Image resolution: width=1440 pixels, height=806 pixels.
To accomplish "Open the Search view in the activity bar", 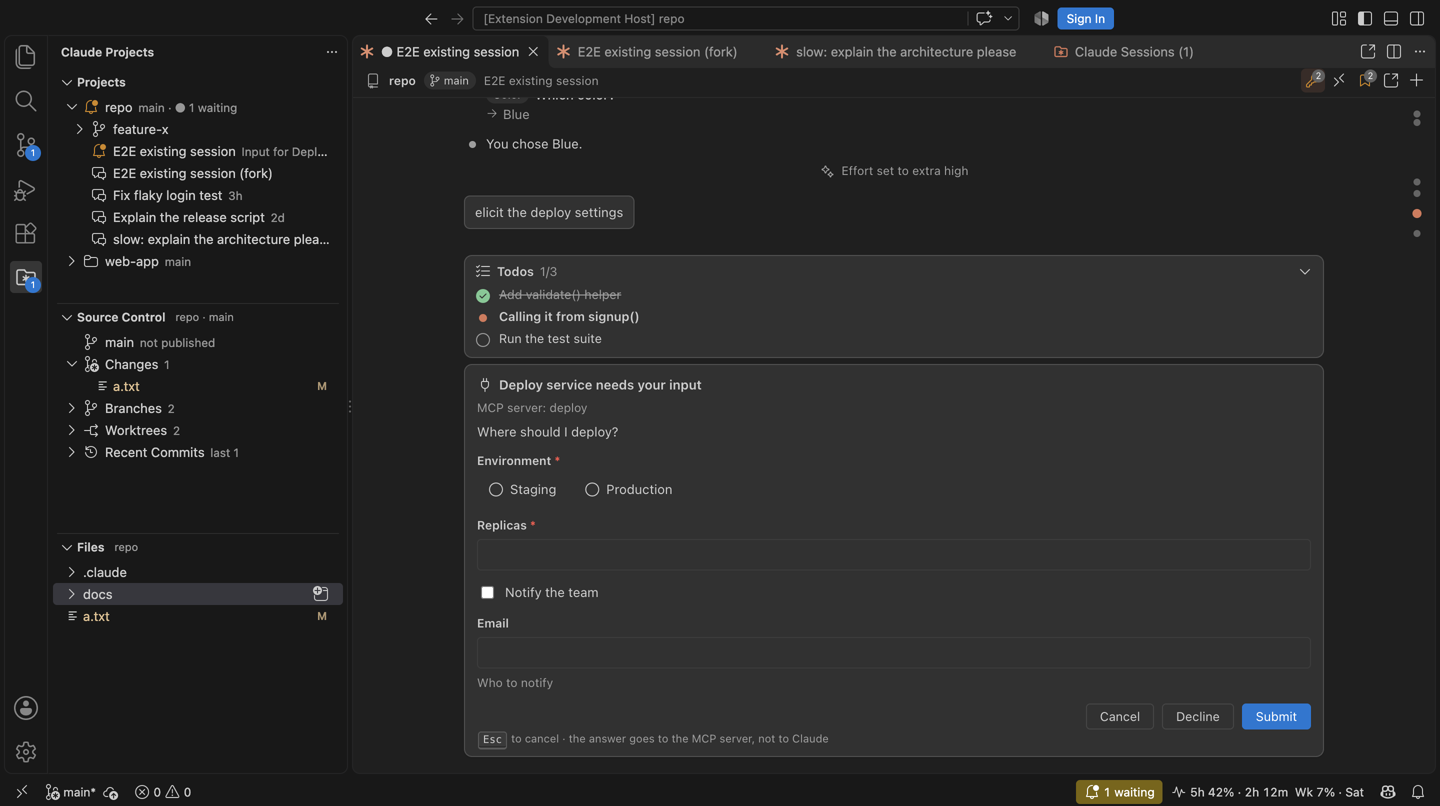I will [26, 101].
